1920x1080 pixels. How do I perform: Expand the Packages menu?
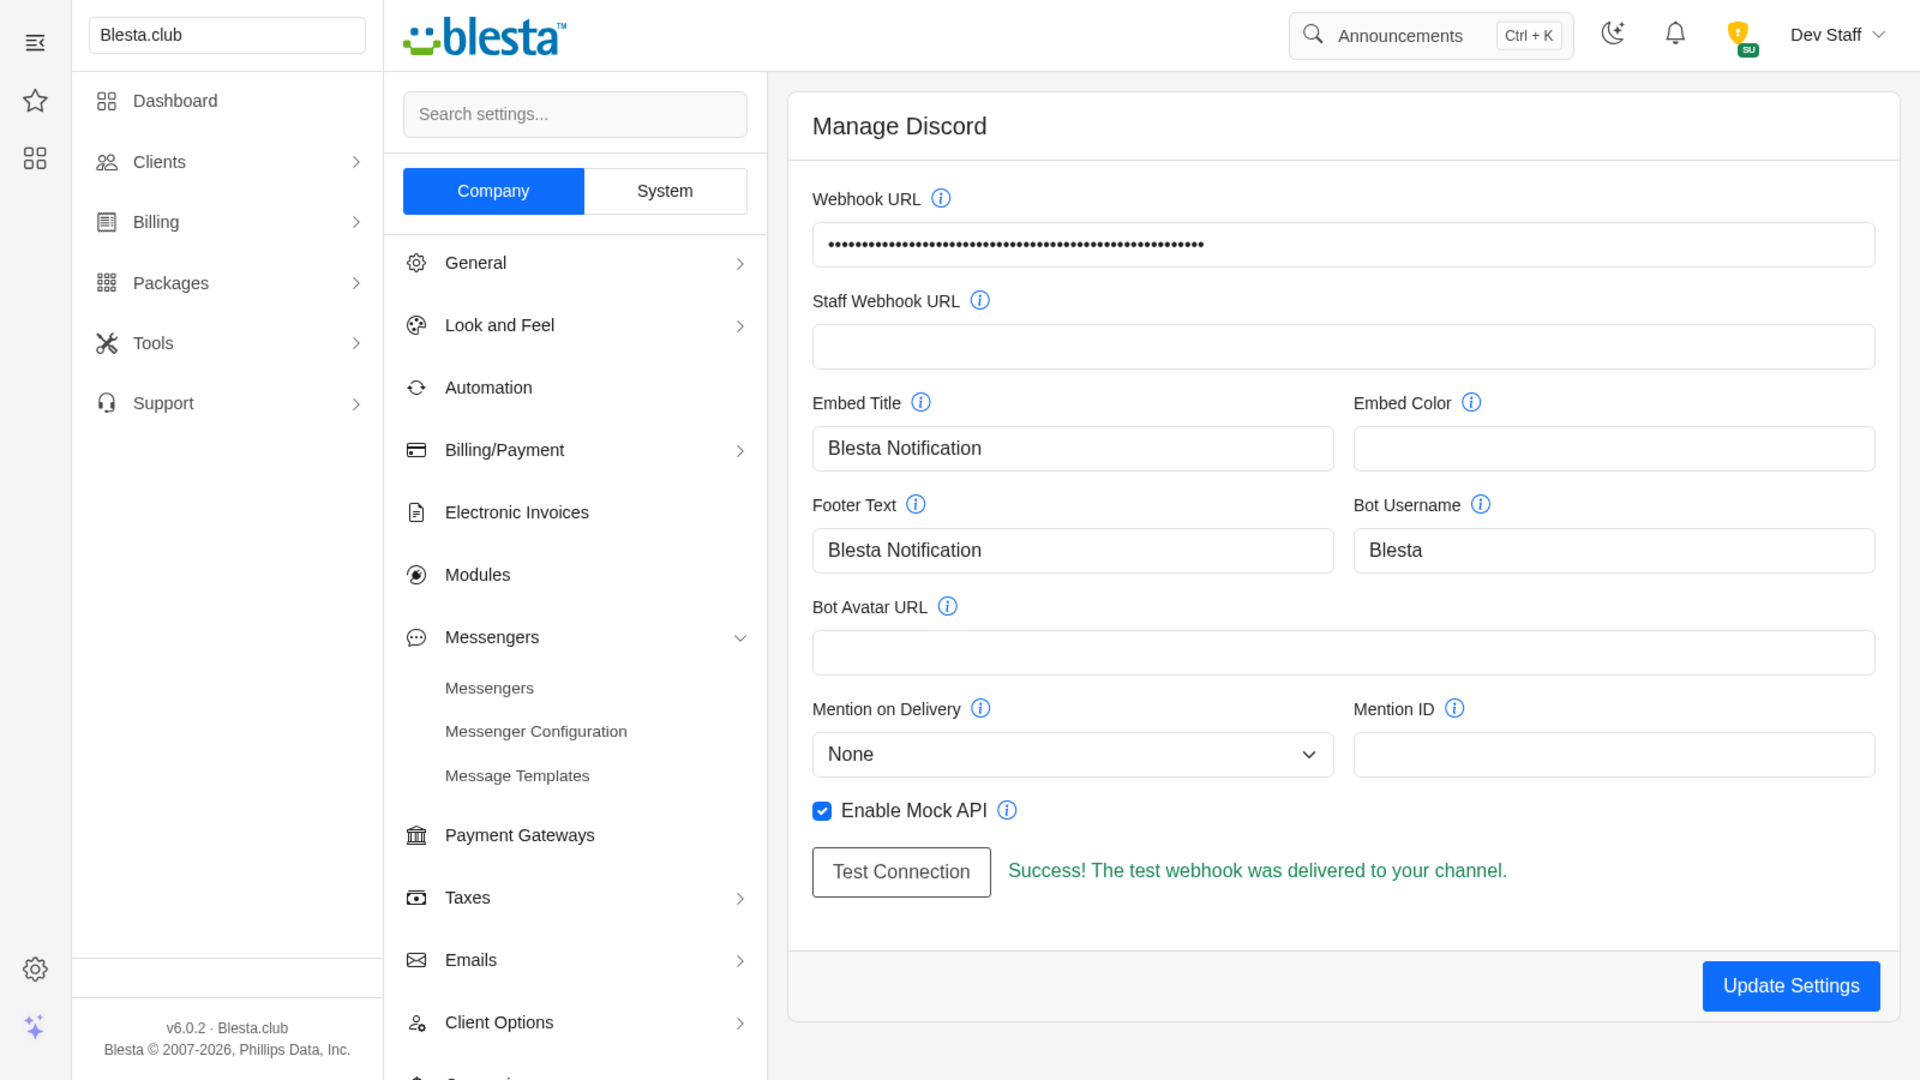[x=228, y=283]
